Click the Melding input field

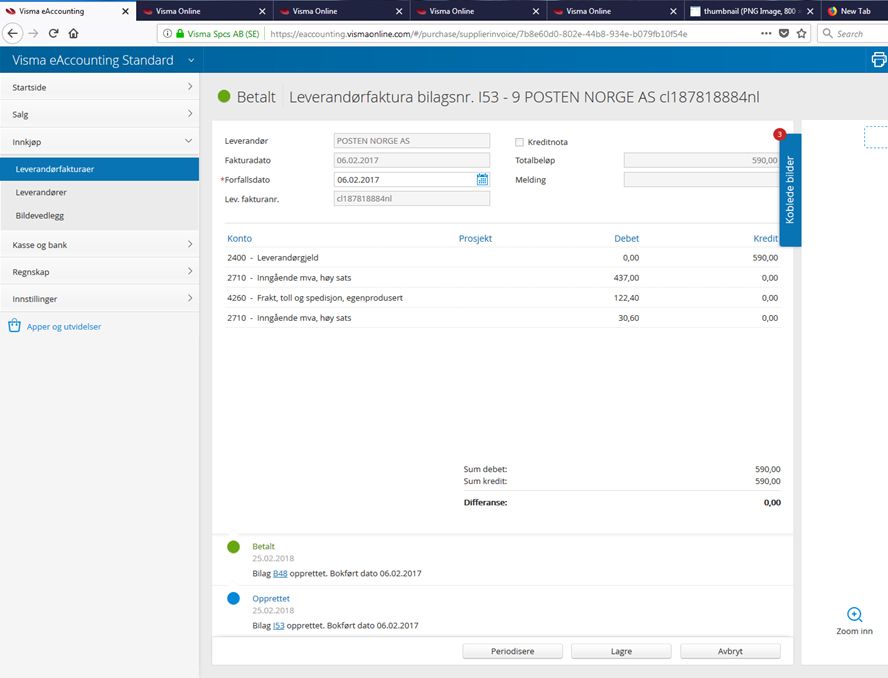[x=702, y=180]
